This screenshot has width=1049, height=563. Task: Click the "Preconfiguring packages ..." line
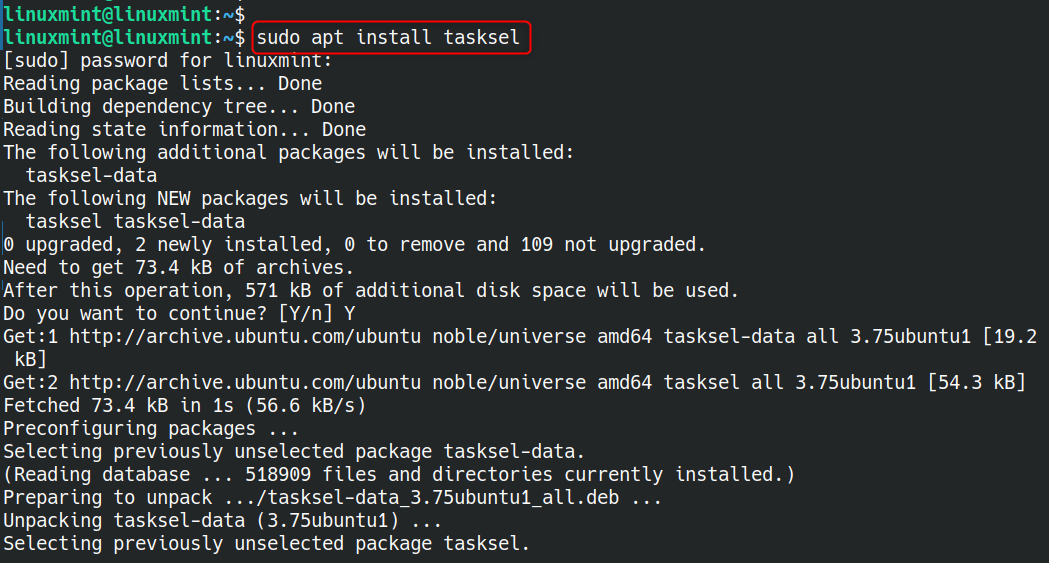145,429
